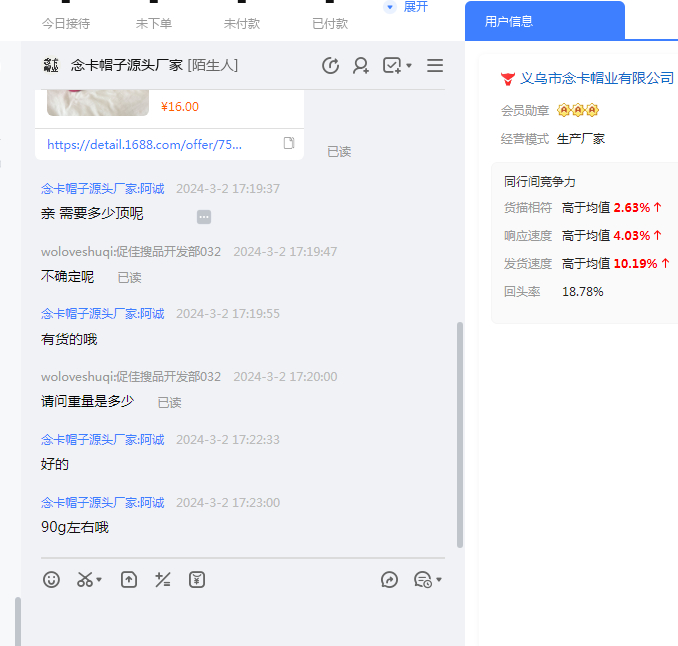Click the 生产厂家 business mode text
The height and width of the screenshot is (646, 678).
coord(581,139)
